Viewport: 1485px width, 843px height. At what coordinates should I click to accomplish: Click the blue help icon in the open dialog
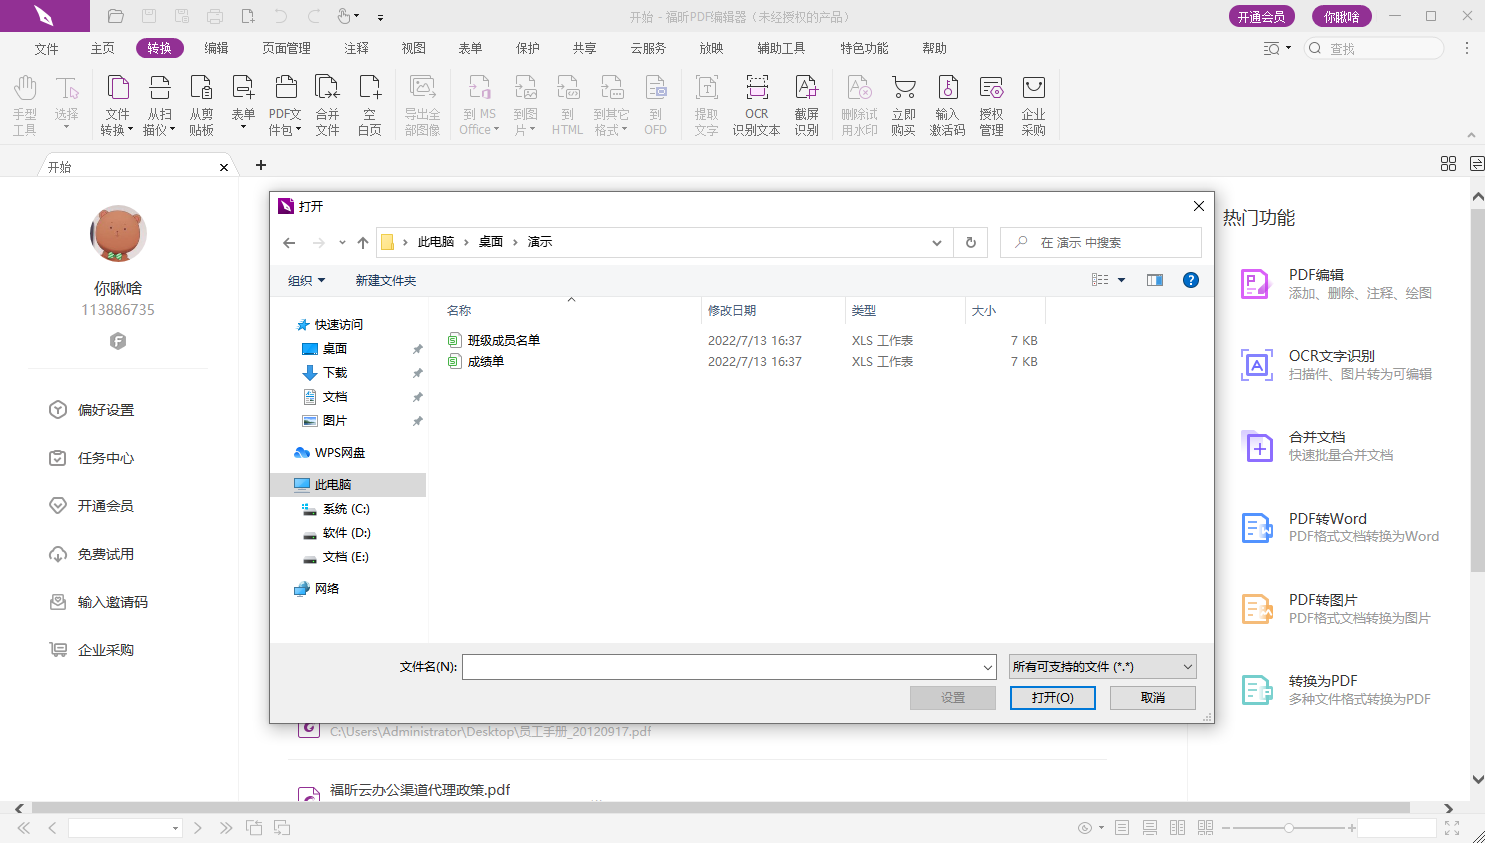point(1190,280)
